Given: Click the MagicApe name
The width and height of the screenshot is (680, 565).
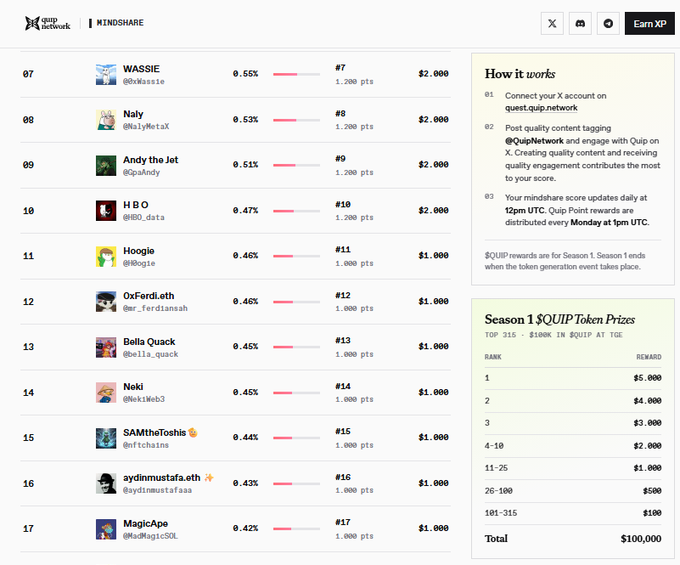Looking at the screenshot, I should click(145, 524).
